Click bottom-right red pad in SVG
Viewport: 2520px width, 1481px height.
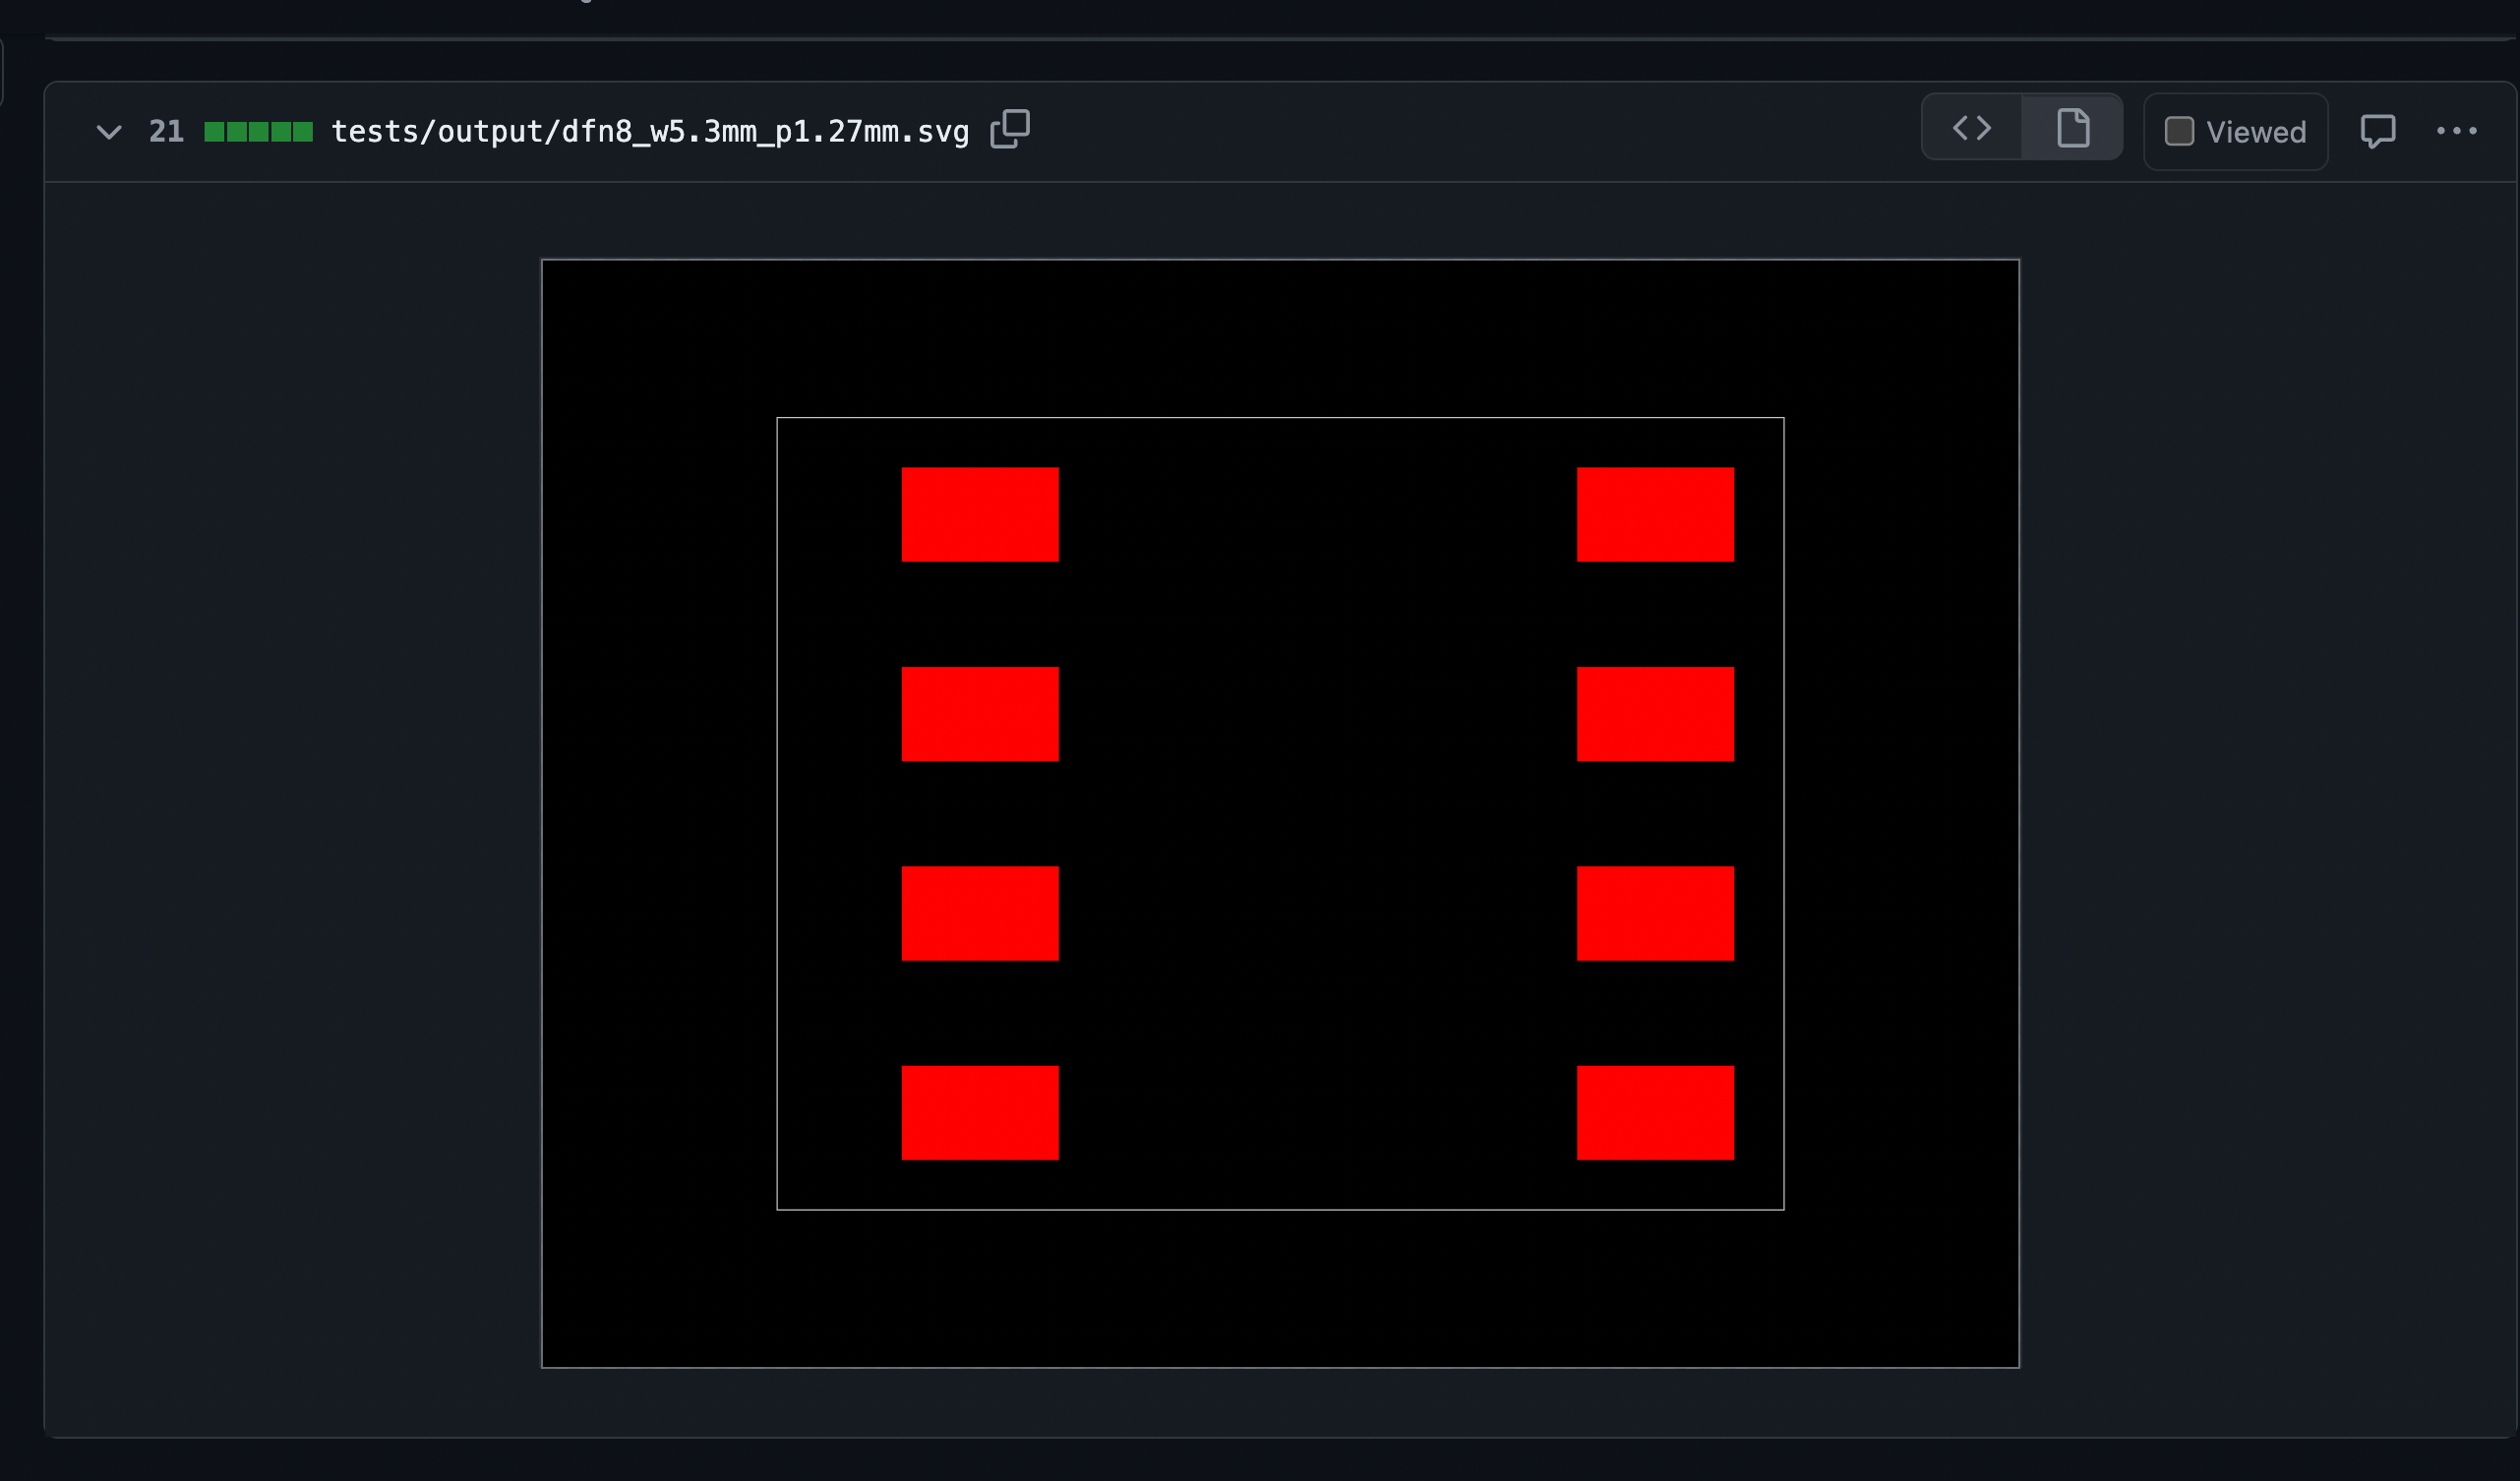[1654, 1112]
